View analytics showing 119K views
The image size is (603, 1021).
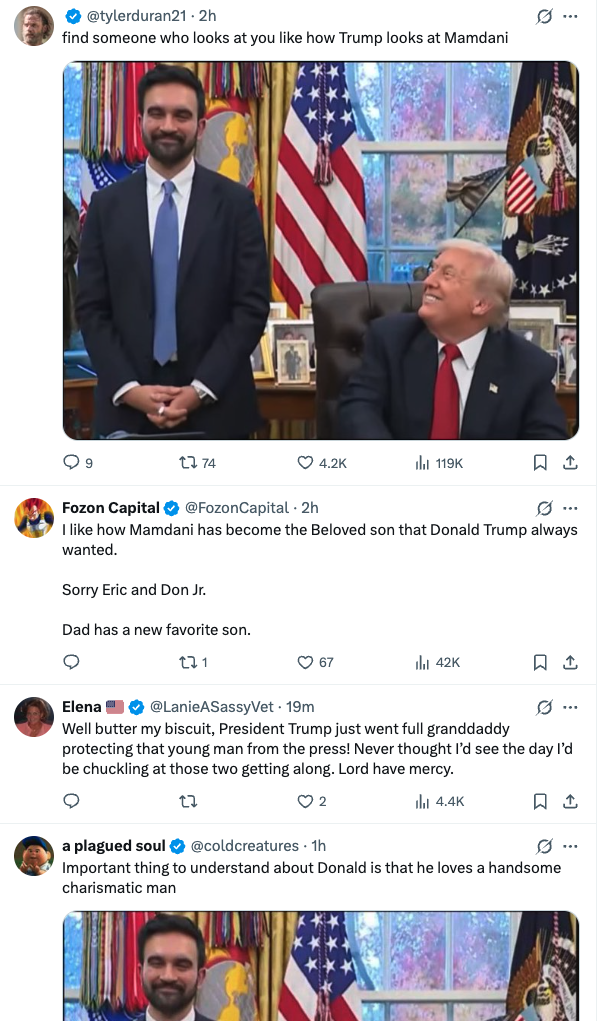coord(422,463)
